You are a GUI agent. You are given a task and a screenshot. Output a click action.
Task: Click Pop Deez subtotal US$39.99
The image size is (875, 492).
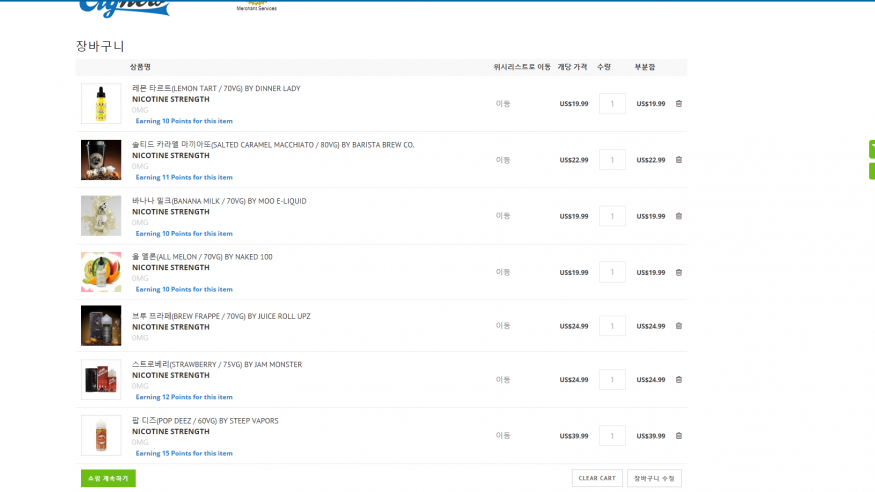pyautogui.click(x=651, y=436)
